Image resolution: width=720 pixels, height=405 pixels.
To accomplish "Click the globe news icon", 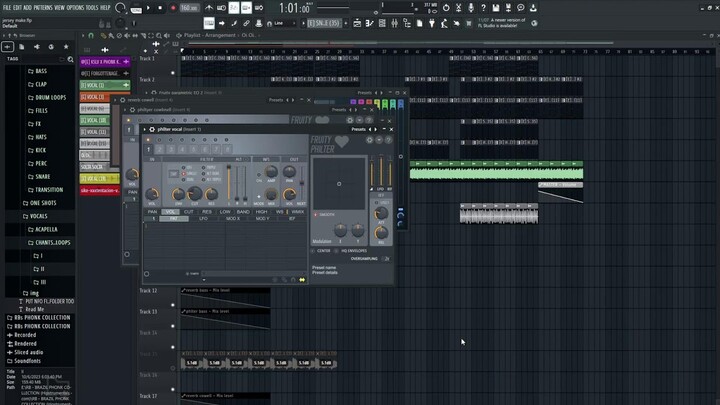I will [534, 23].
